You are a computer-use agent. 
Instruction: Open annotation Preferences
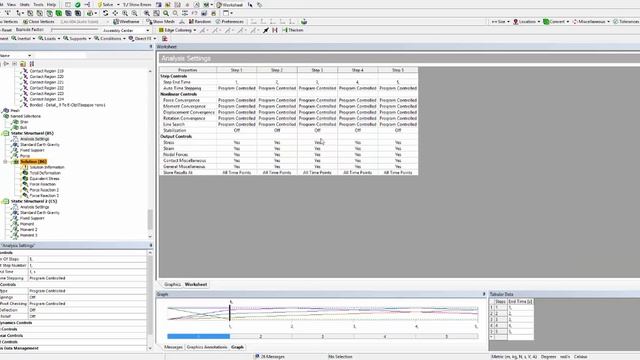click(x=229, y=22)
